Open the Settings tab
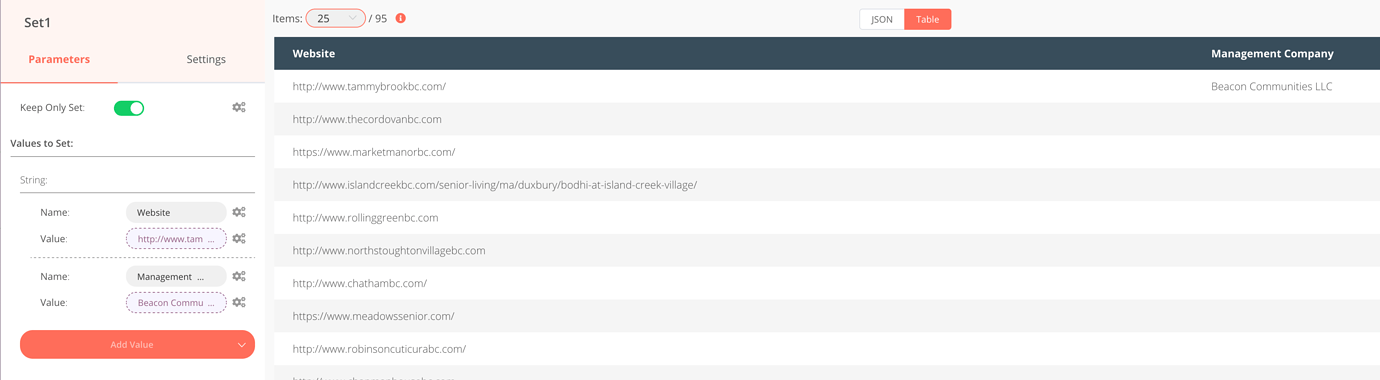This screenshot has height=380, width=1380. [206, 59]
